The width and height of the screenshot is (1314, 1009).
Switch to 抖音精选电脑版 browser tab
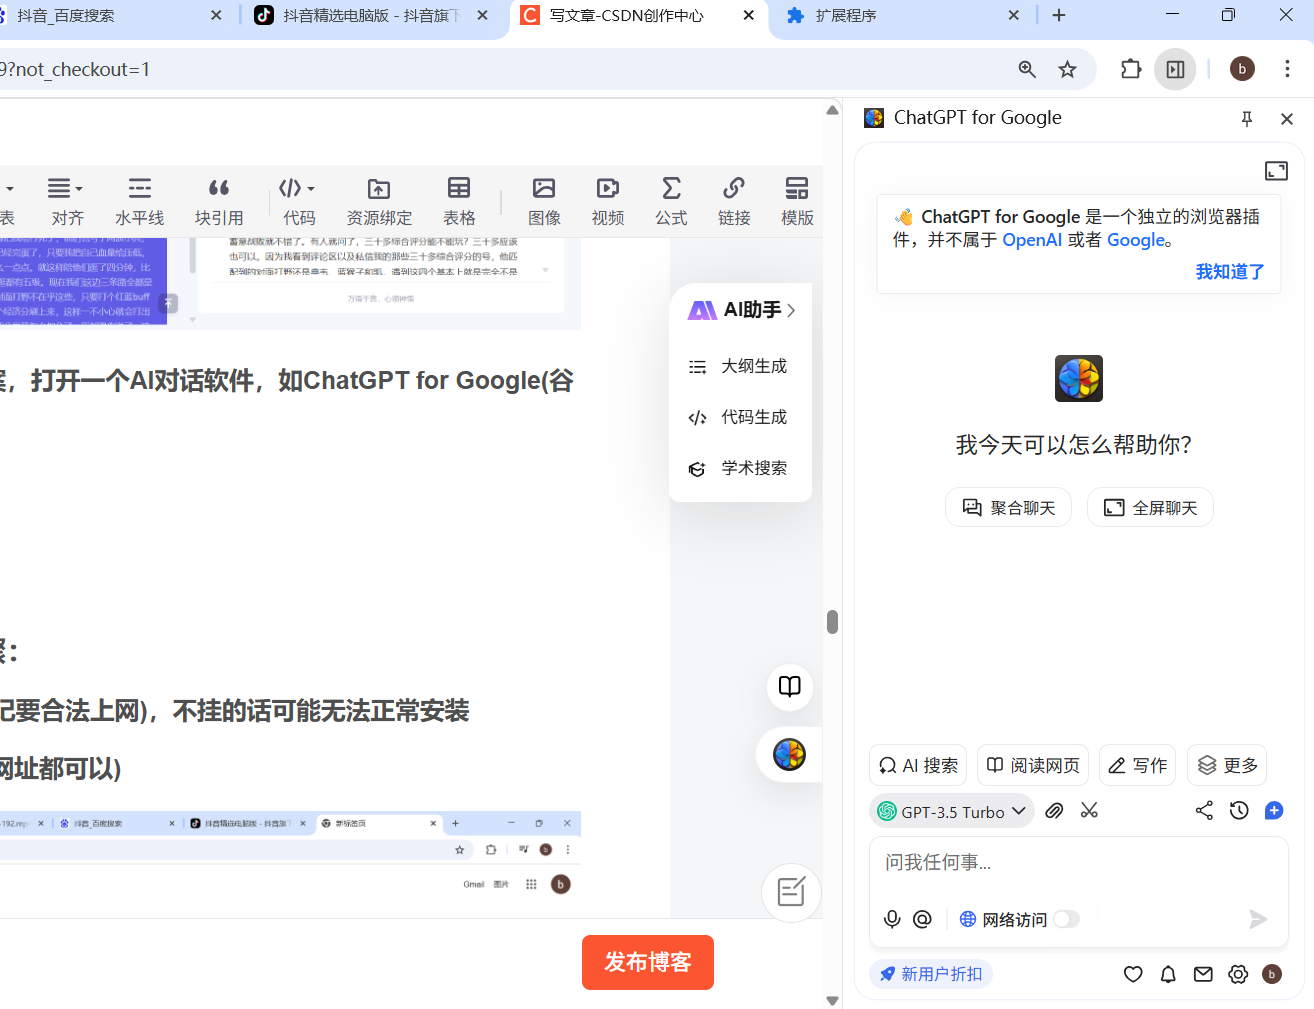coord(372,16)
